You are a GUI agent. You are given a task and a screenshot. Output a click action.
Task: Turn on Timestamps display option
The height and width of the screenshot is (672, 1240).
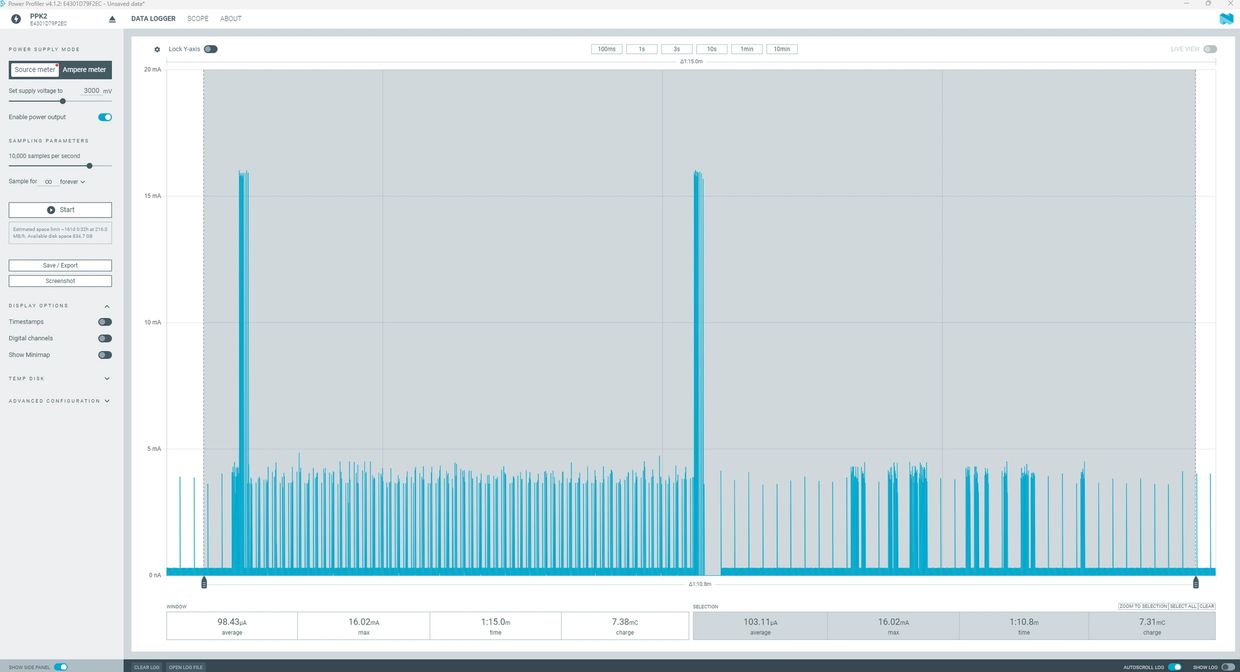(x=105, y=322)
